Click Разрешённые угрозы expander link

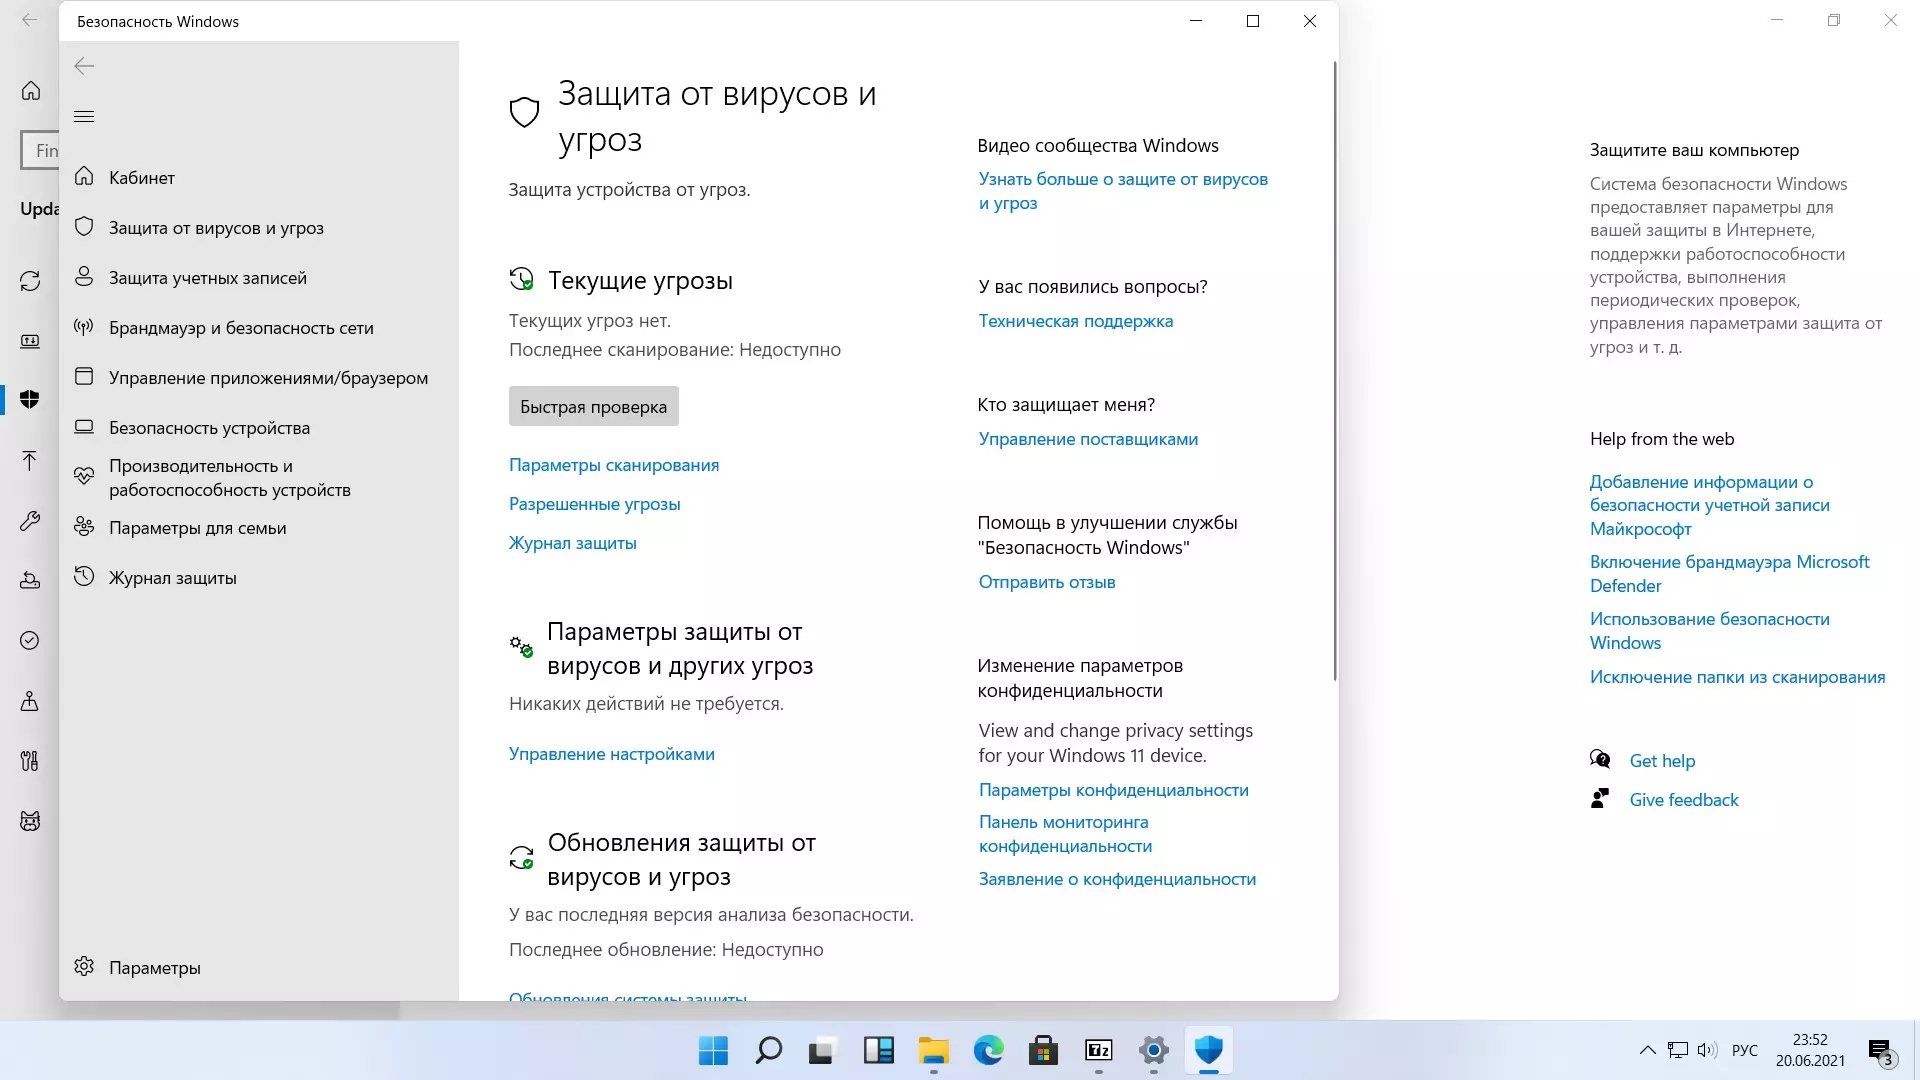(595, 502)
